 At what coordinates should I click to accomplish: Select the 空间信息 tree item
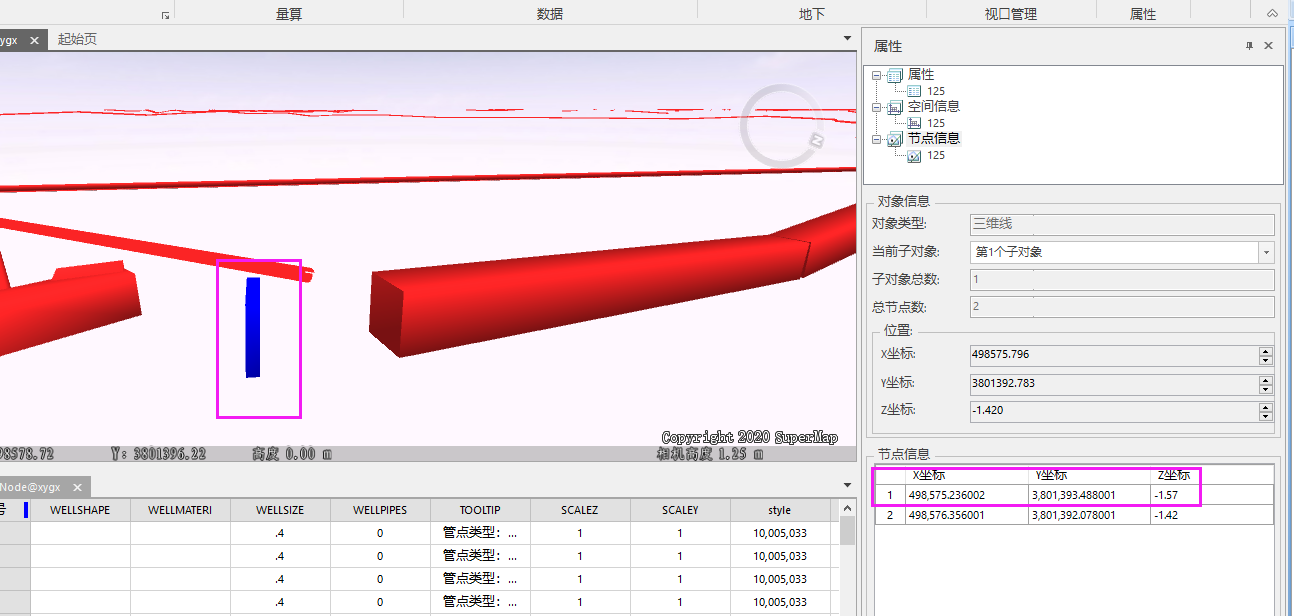(934, 107)
